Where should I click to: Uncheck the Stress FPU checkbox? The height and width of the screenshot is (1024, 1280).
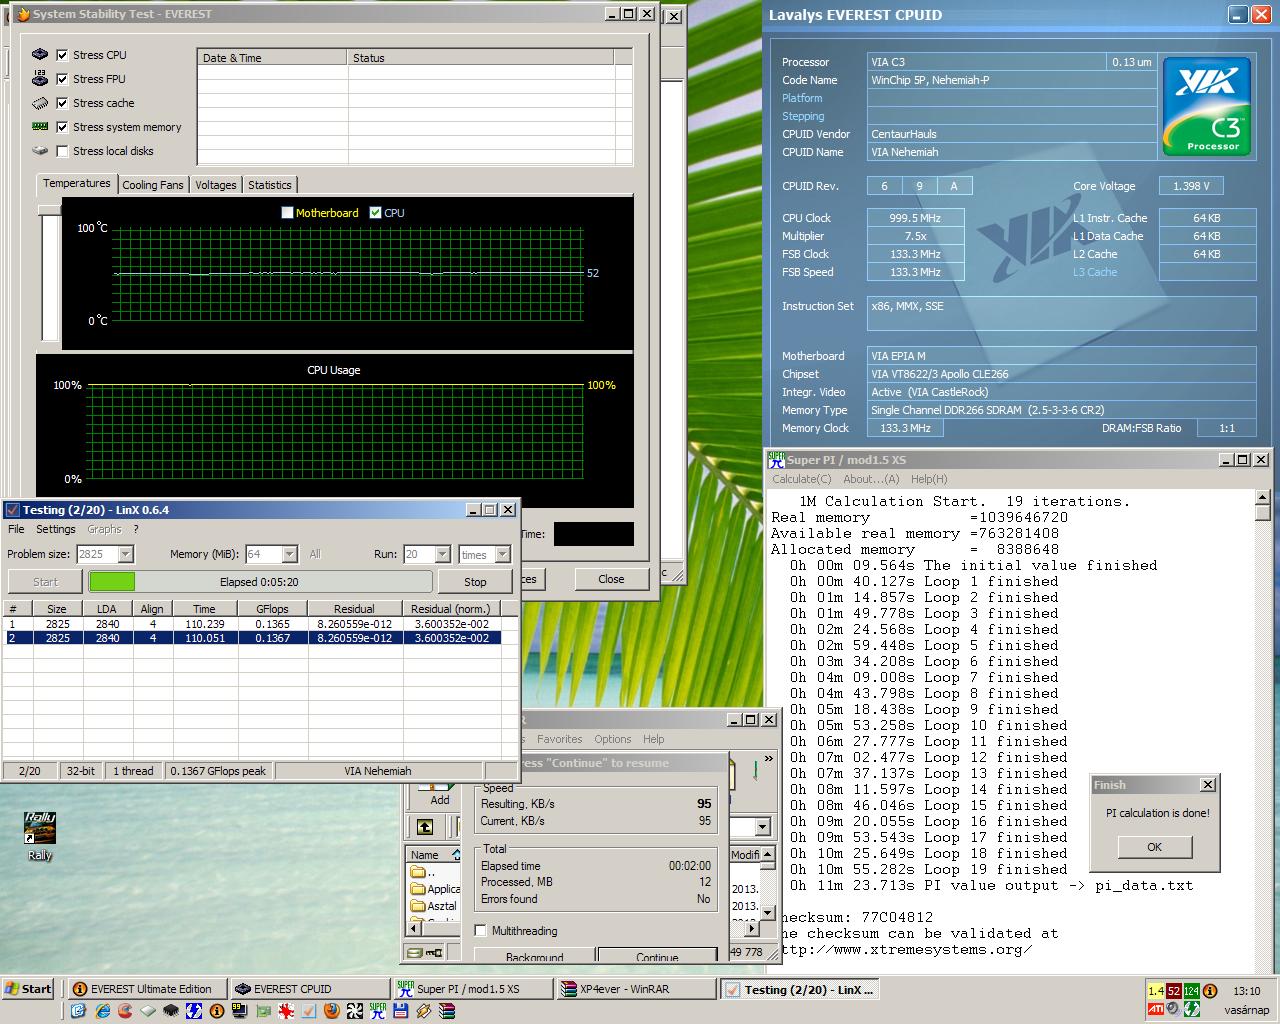tap(63, 79)
